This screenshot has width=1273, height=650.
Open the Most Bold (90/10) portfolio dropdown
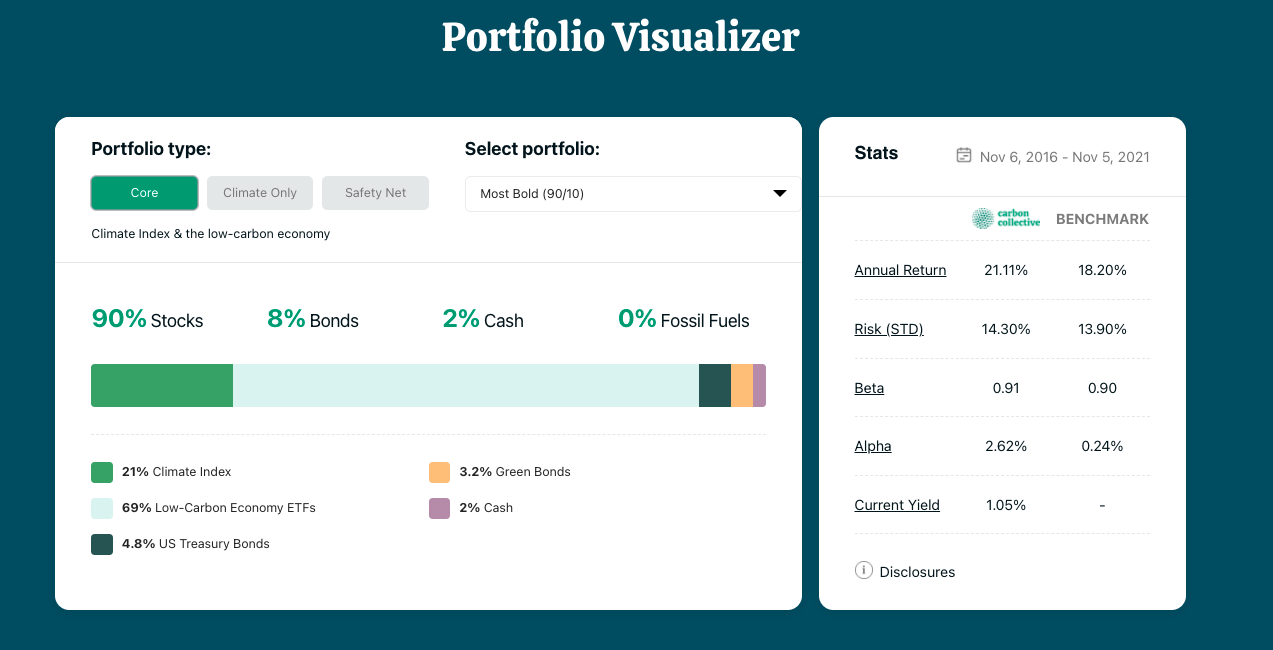(x=631, y=193)
